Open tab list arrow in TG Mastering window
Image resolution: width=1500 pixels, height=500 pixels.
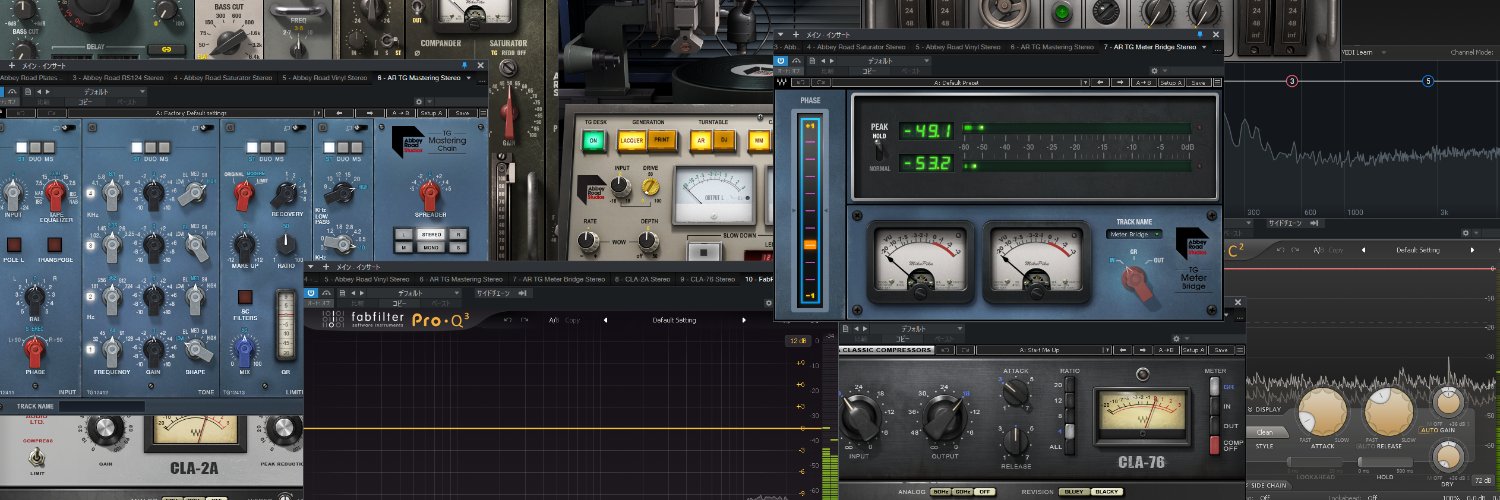pyautogui.click(x=469, y=78)
